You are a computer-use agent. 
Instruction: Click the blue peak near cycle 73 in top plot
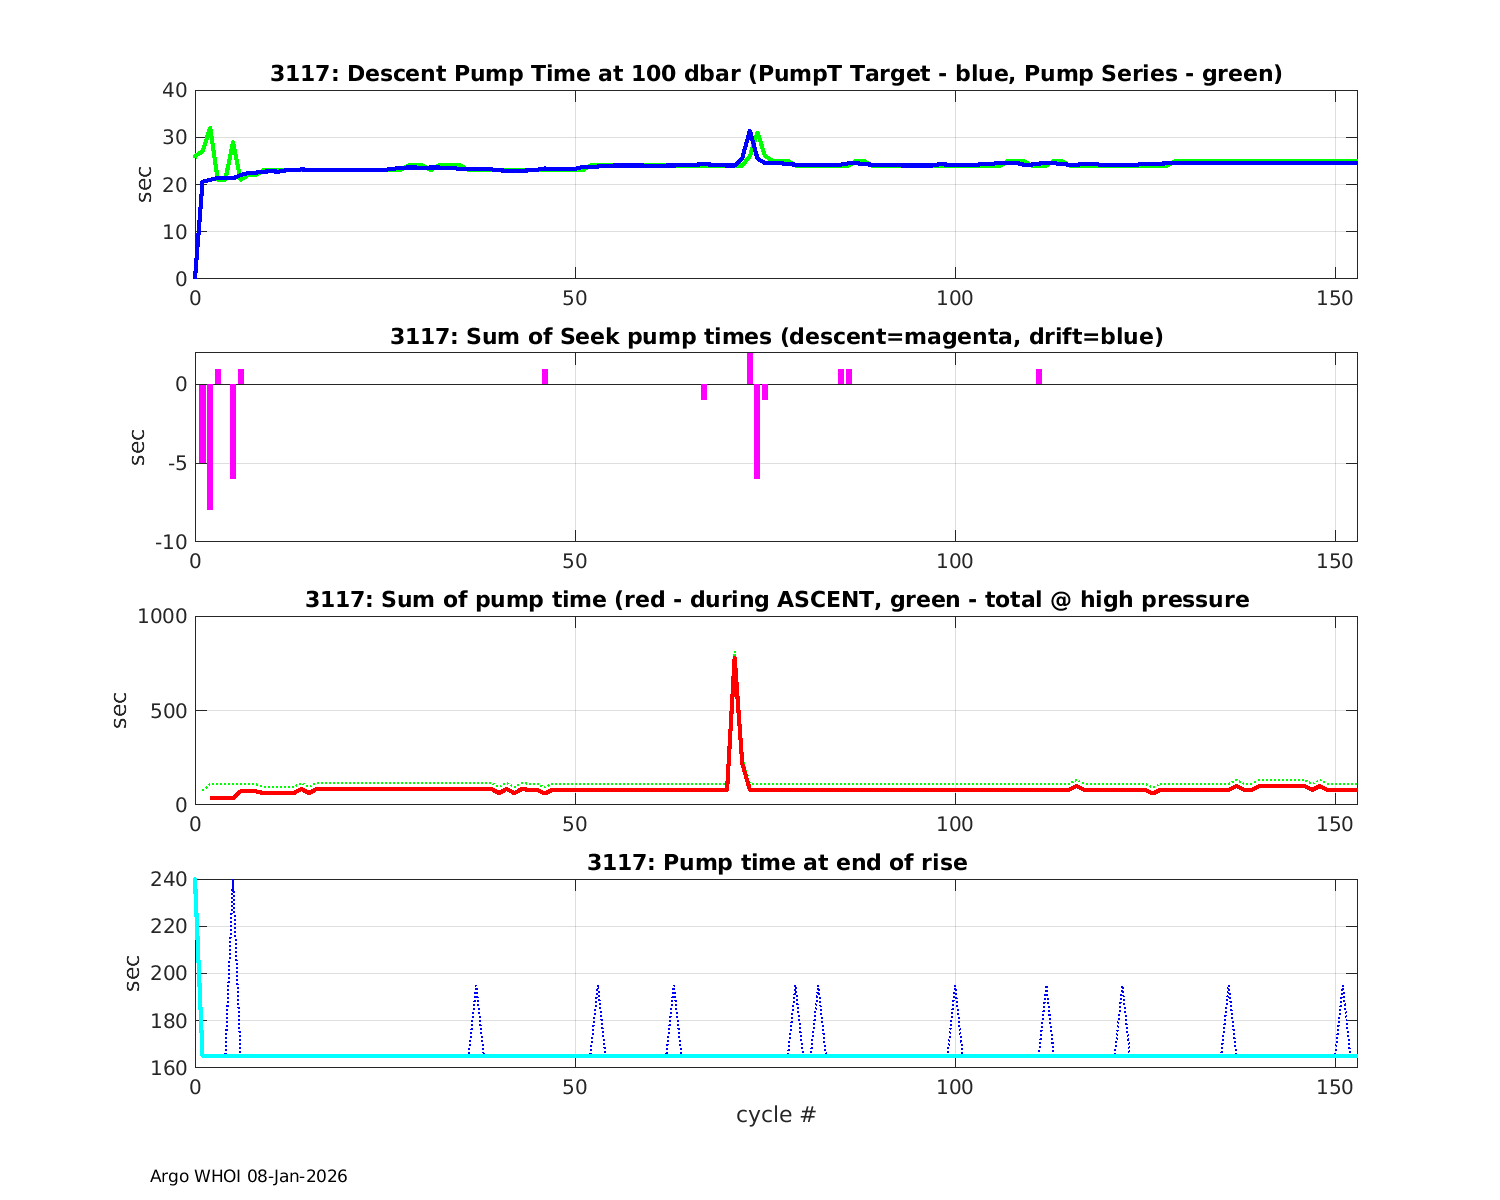point(749,133)
